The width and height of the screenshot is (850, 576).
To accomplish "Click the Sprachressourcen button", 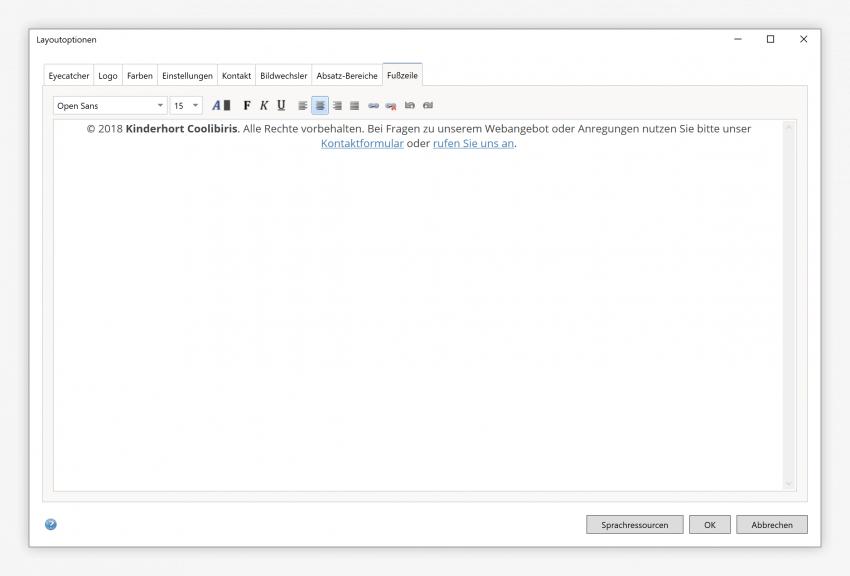I will click(634, 525).
